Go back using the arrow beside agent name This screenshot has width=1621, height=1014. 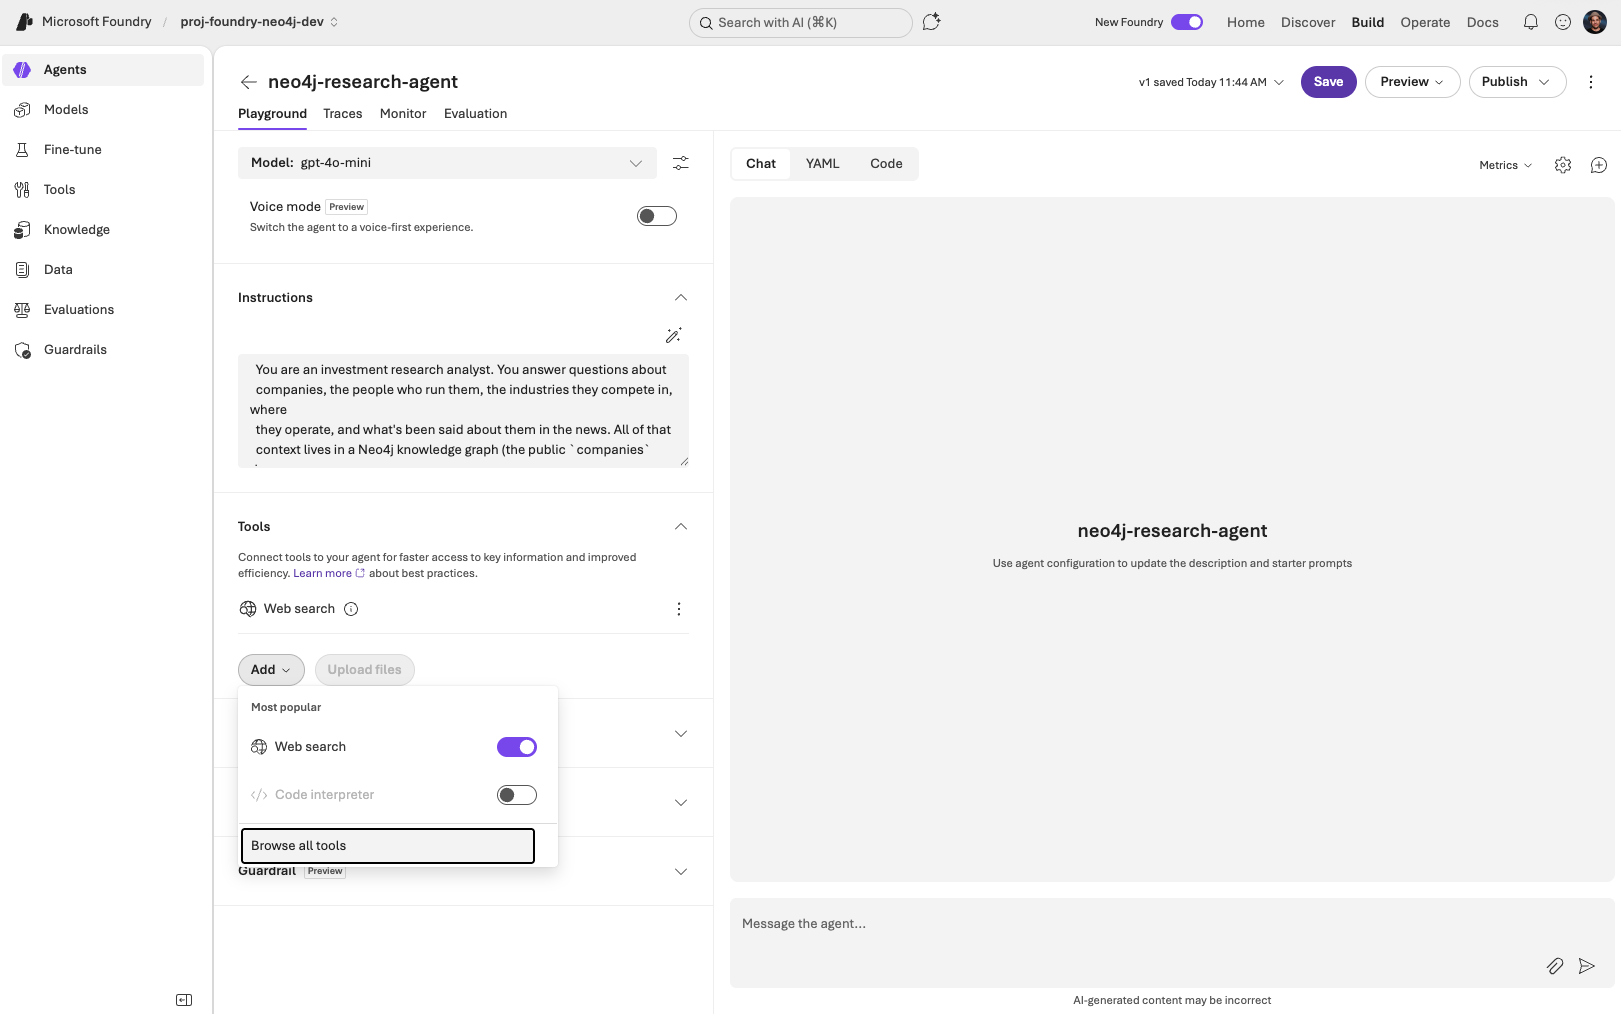click(x=249, y=82)
